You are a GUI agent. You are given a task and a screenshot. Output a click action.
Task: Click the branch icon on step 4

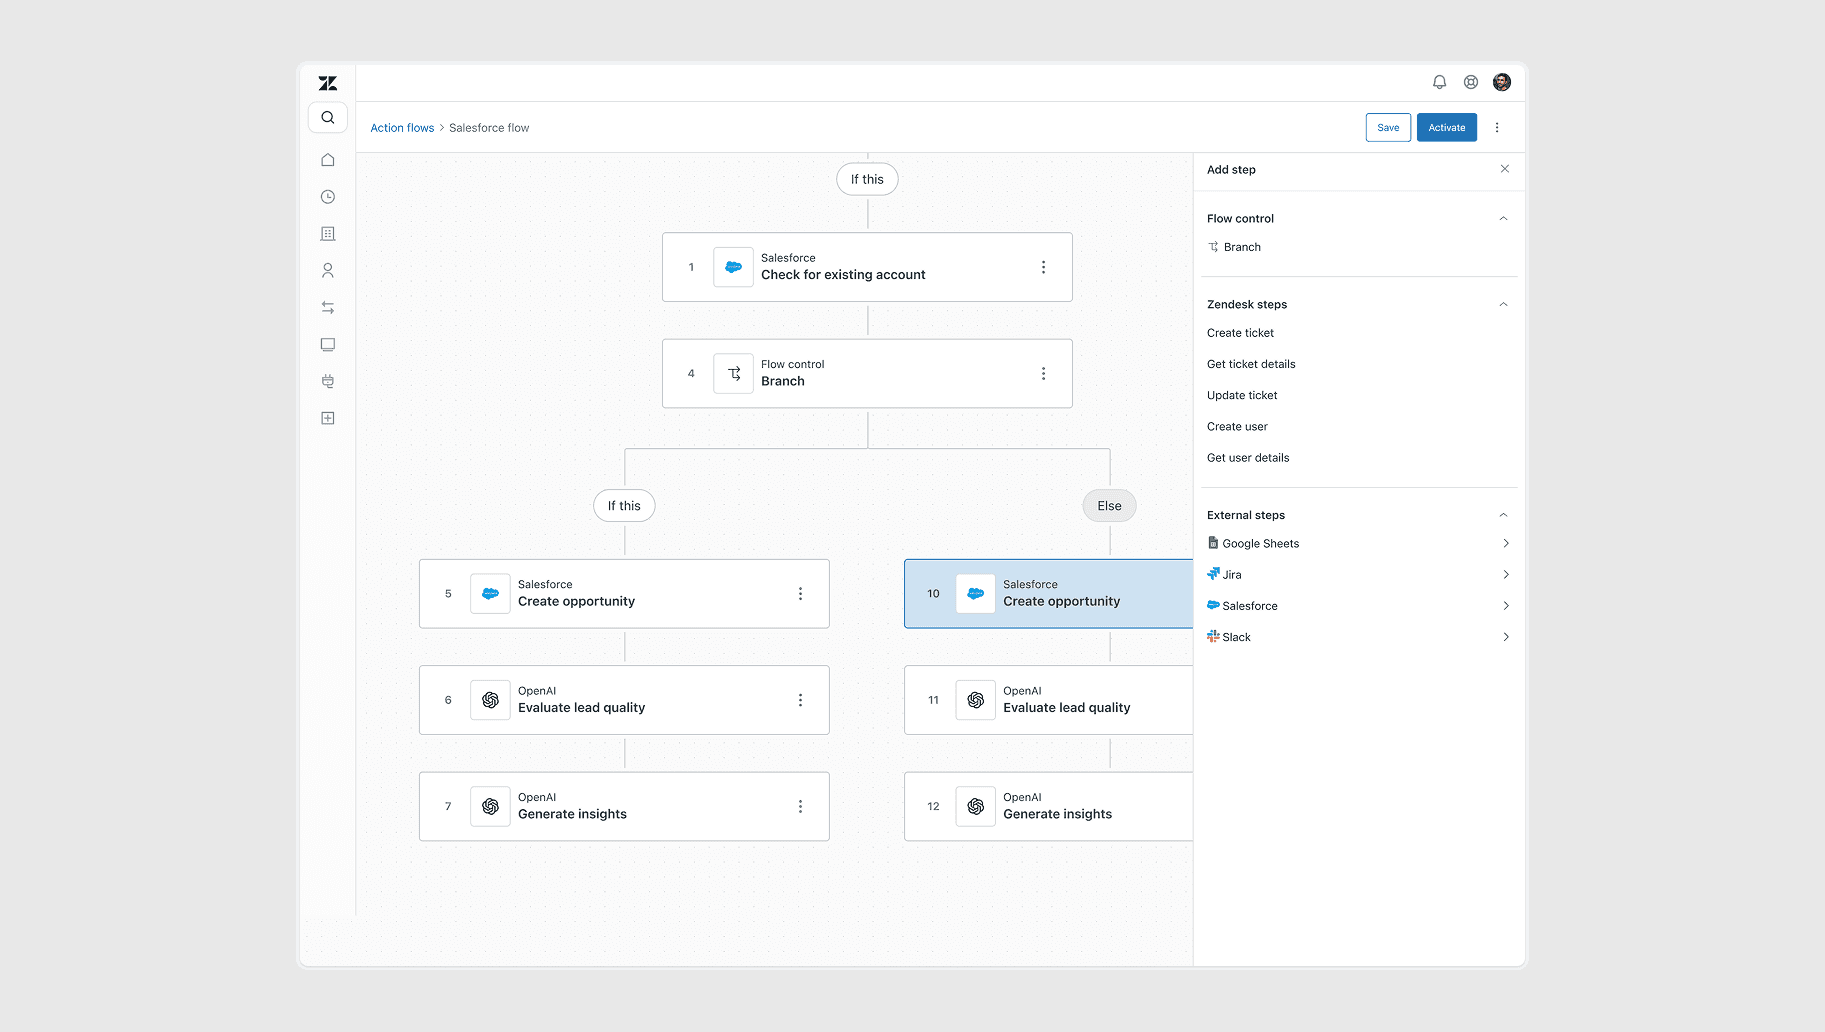pyautogui.click(x=733, y=374)
